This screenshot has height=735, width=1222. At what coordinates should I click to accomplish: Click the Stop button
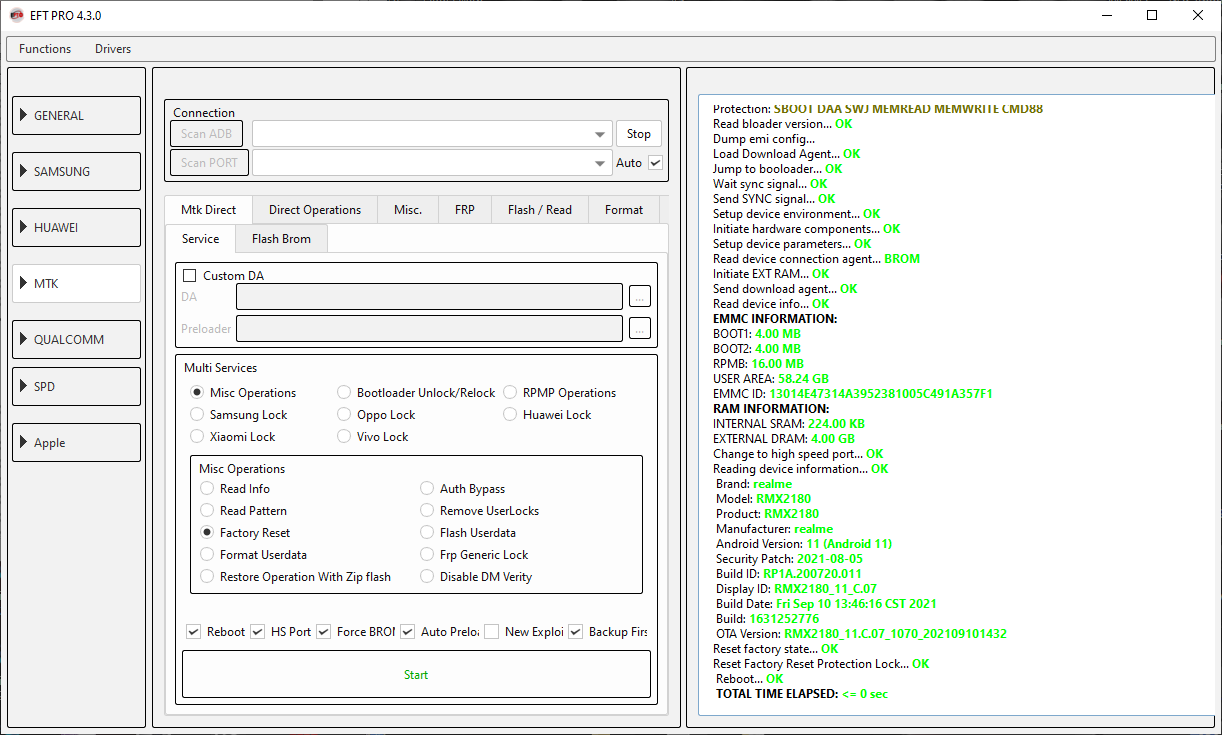[x=639, y=134]
